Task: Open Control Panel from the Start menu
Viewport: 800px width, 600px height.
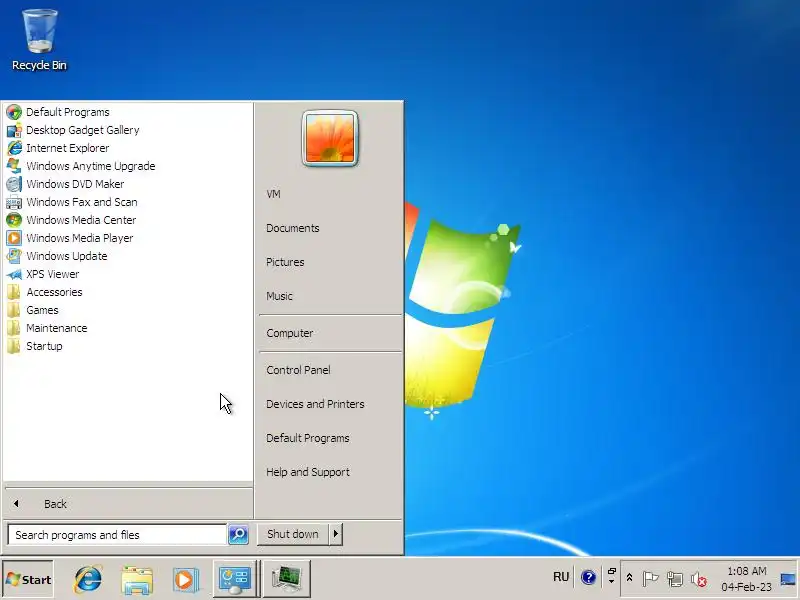Action: (298, 370)
